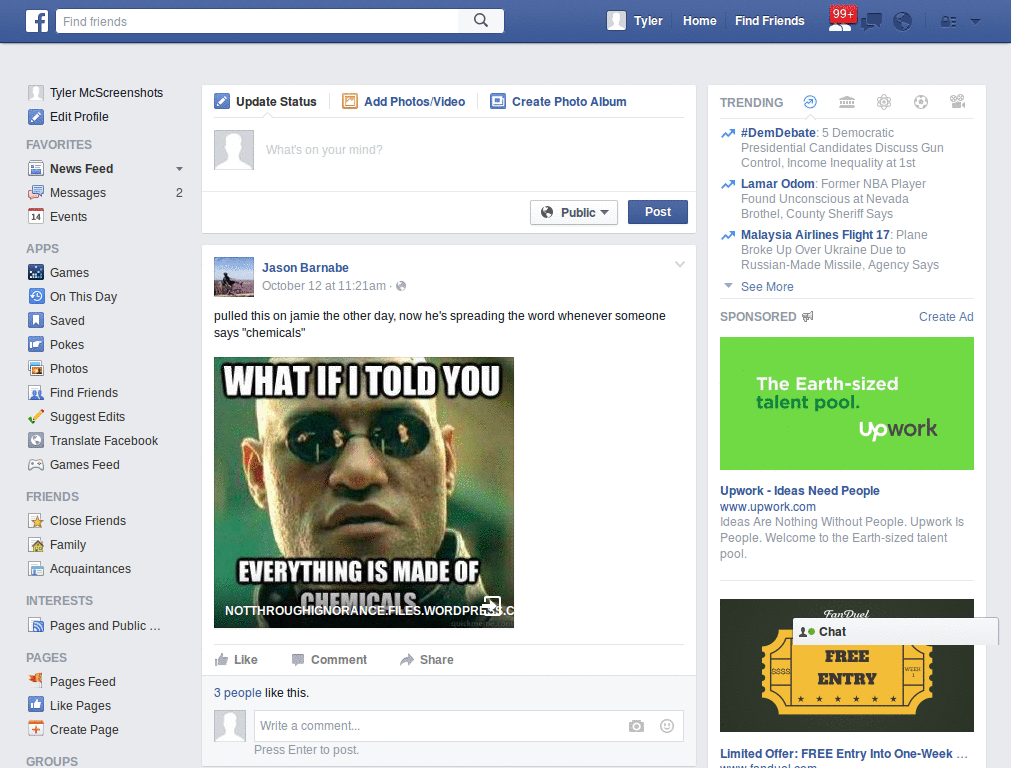Open Acquaintances friends list
This screenshot has height=768, width=1024.
pos(79,569)
